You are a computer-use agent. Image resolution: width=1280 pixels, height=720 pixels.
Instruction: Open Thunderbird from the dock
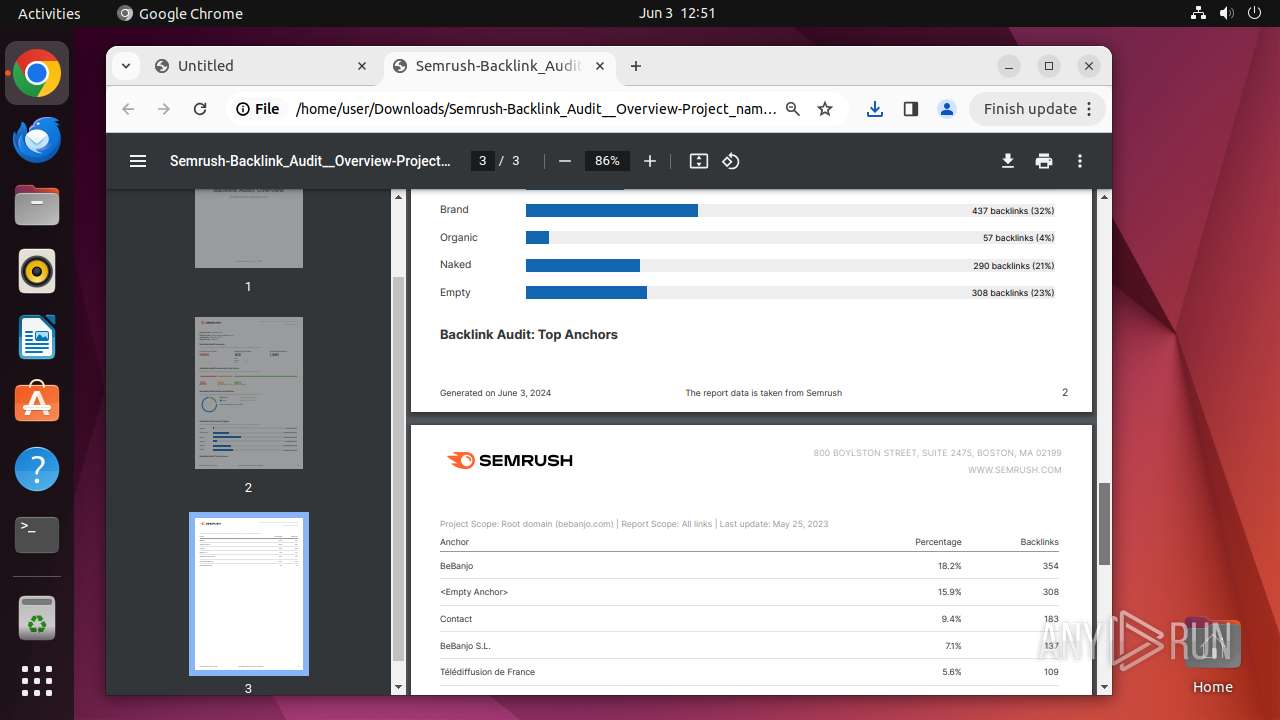click(x=37, y=140)
